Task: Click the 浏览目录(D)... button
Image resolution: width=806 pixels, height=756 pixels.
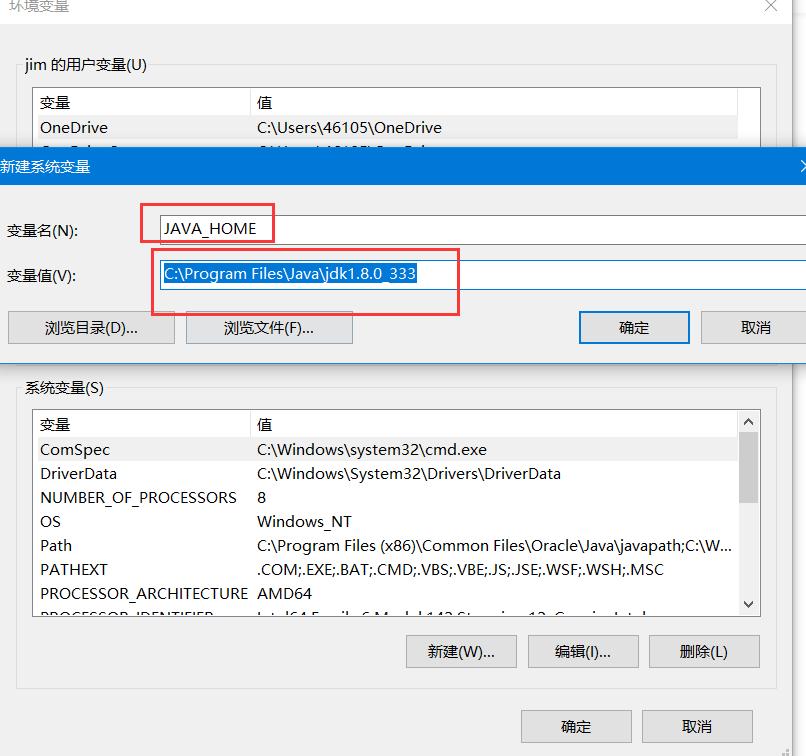Action: click(x=90, y=327)
